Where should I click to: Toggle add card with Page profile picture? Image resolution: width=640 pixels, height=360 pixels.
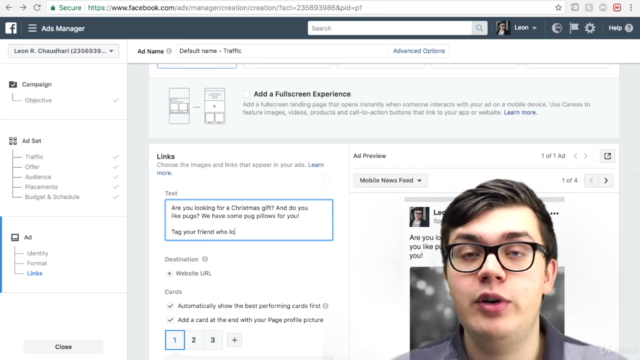pyautogui.click(x=170, y=320)
